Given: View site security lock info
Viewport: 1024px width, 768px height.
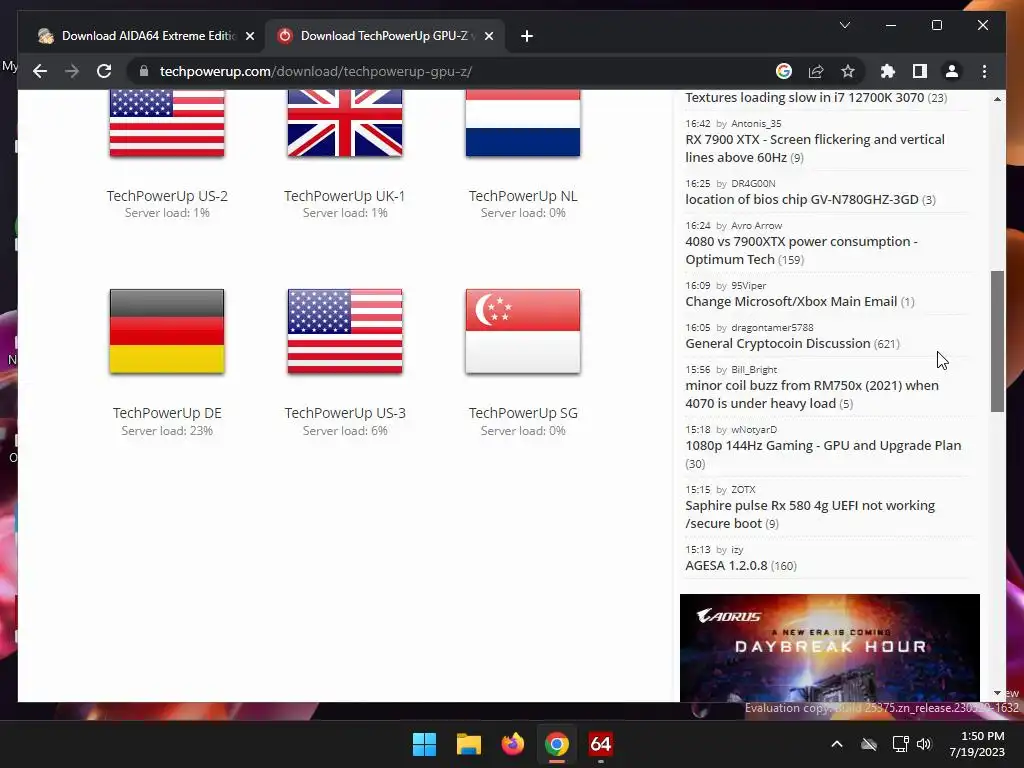Looking at the screenshot, I should tap(144, 71).
